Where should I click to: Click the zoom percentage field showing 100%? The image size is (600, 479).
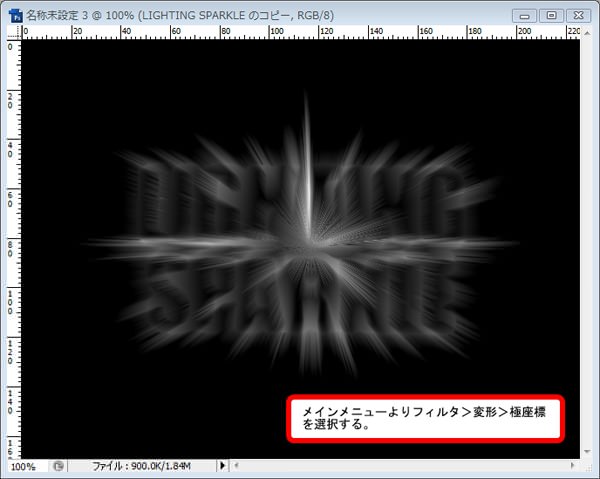click(x=24, y=466)
